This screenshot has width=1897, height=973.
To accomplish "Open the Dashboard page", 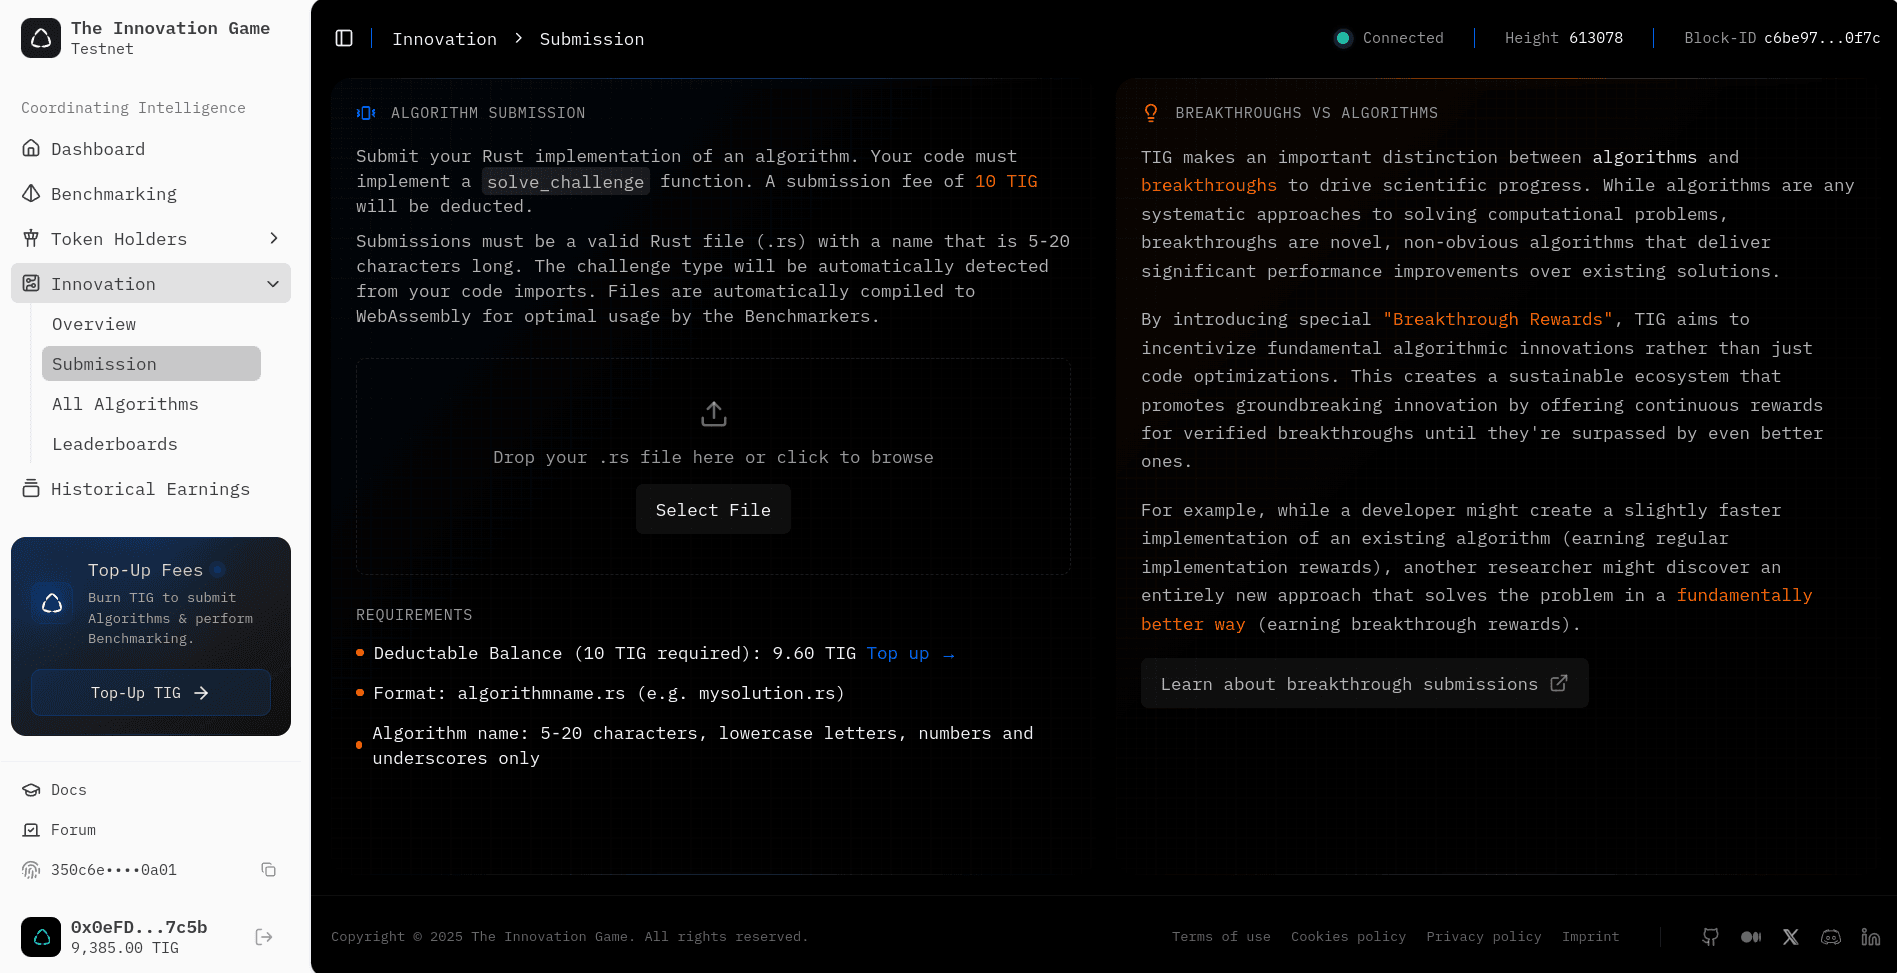I will coord(98,149).
